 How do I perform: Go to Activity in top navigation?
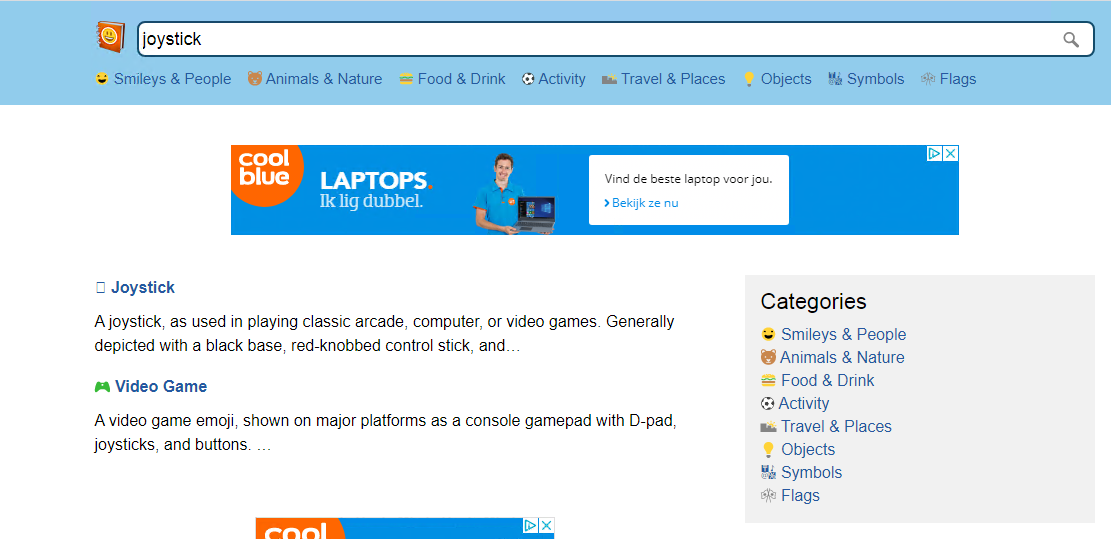[x=553, y=79]
